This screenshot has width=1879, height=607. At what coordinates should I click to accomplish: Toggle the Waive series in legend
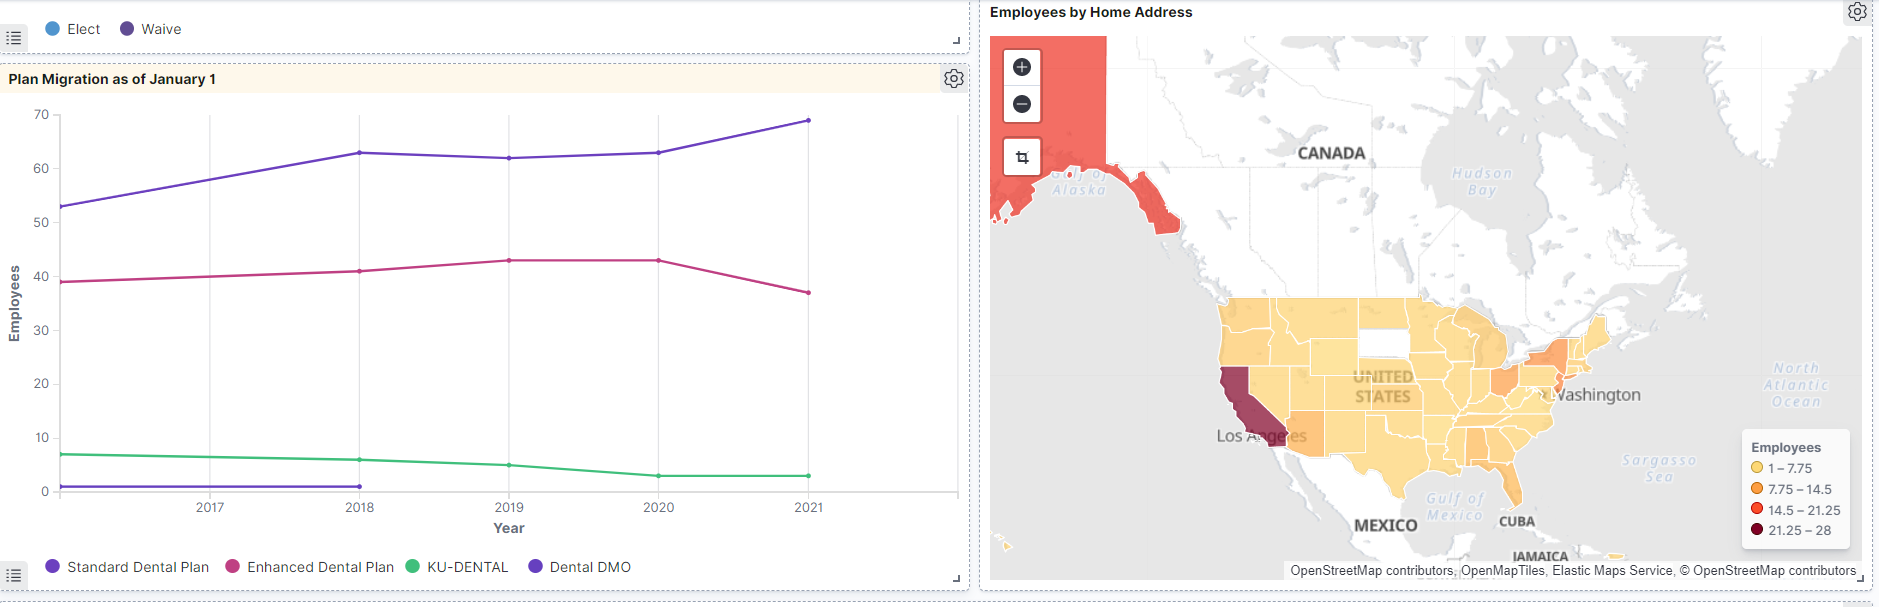click(150, 29)
